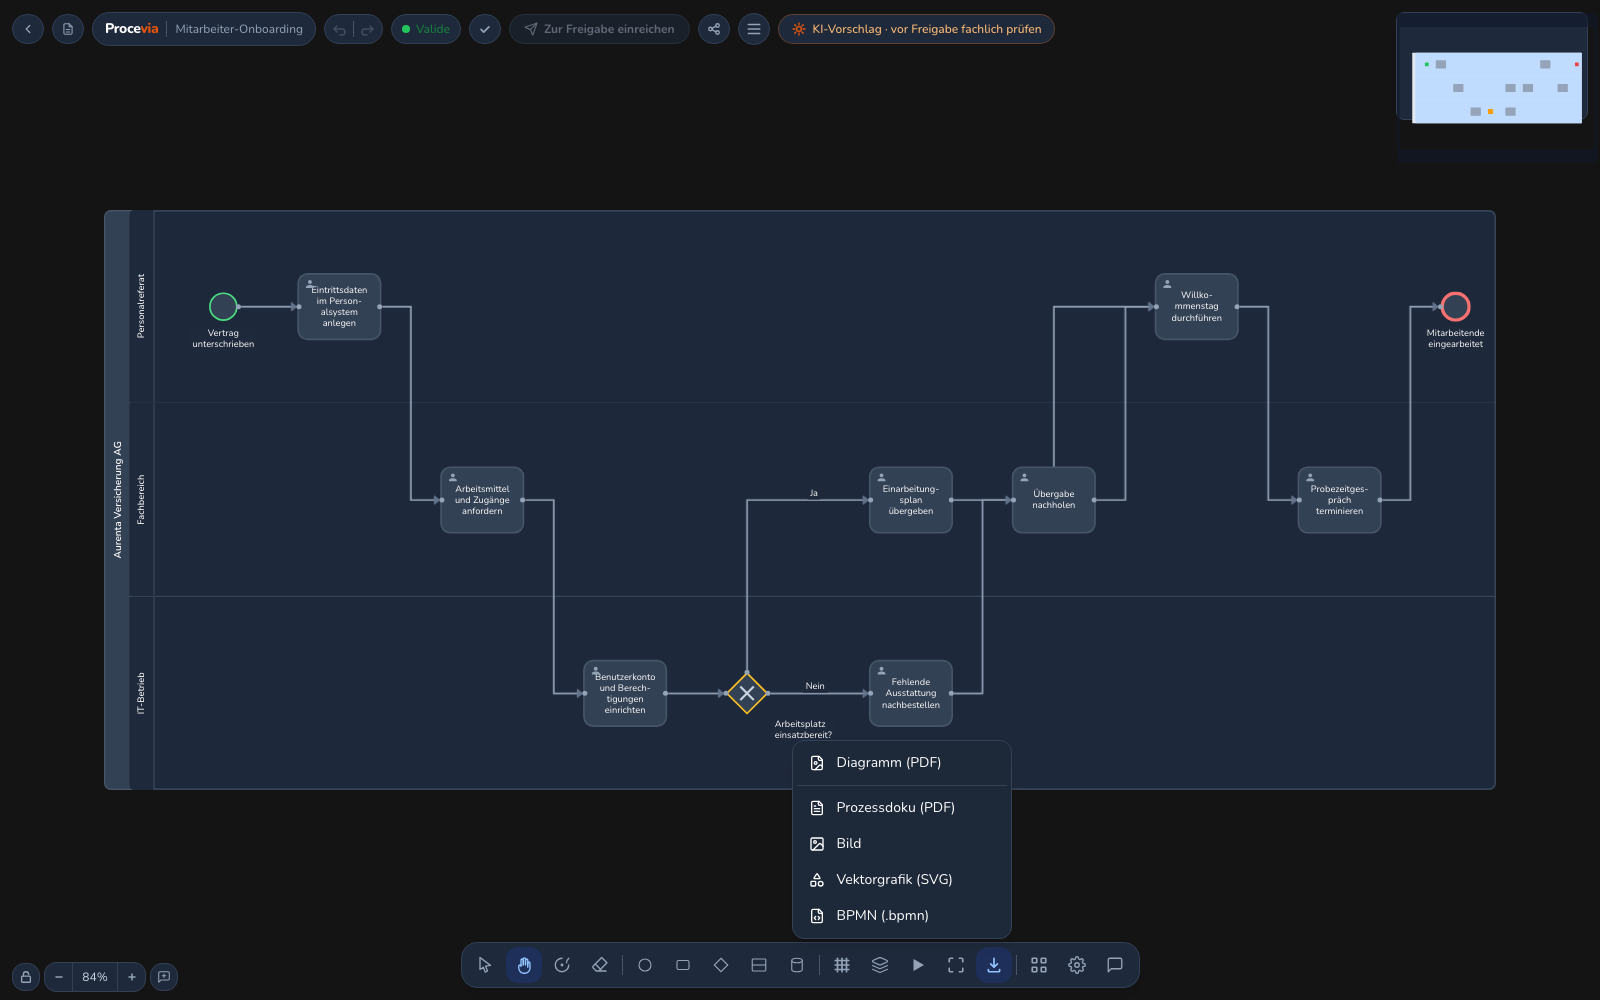Choose Bild export option
This screenshot has height=1000, width=1600.
click(902, 843)
